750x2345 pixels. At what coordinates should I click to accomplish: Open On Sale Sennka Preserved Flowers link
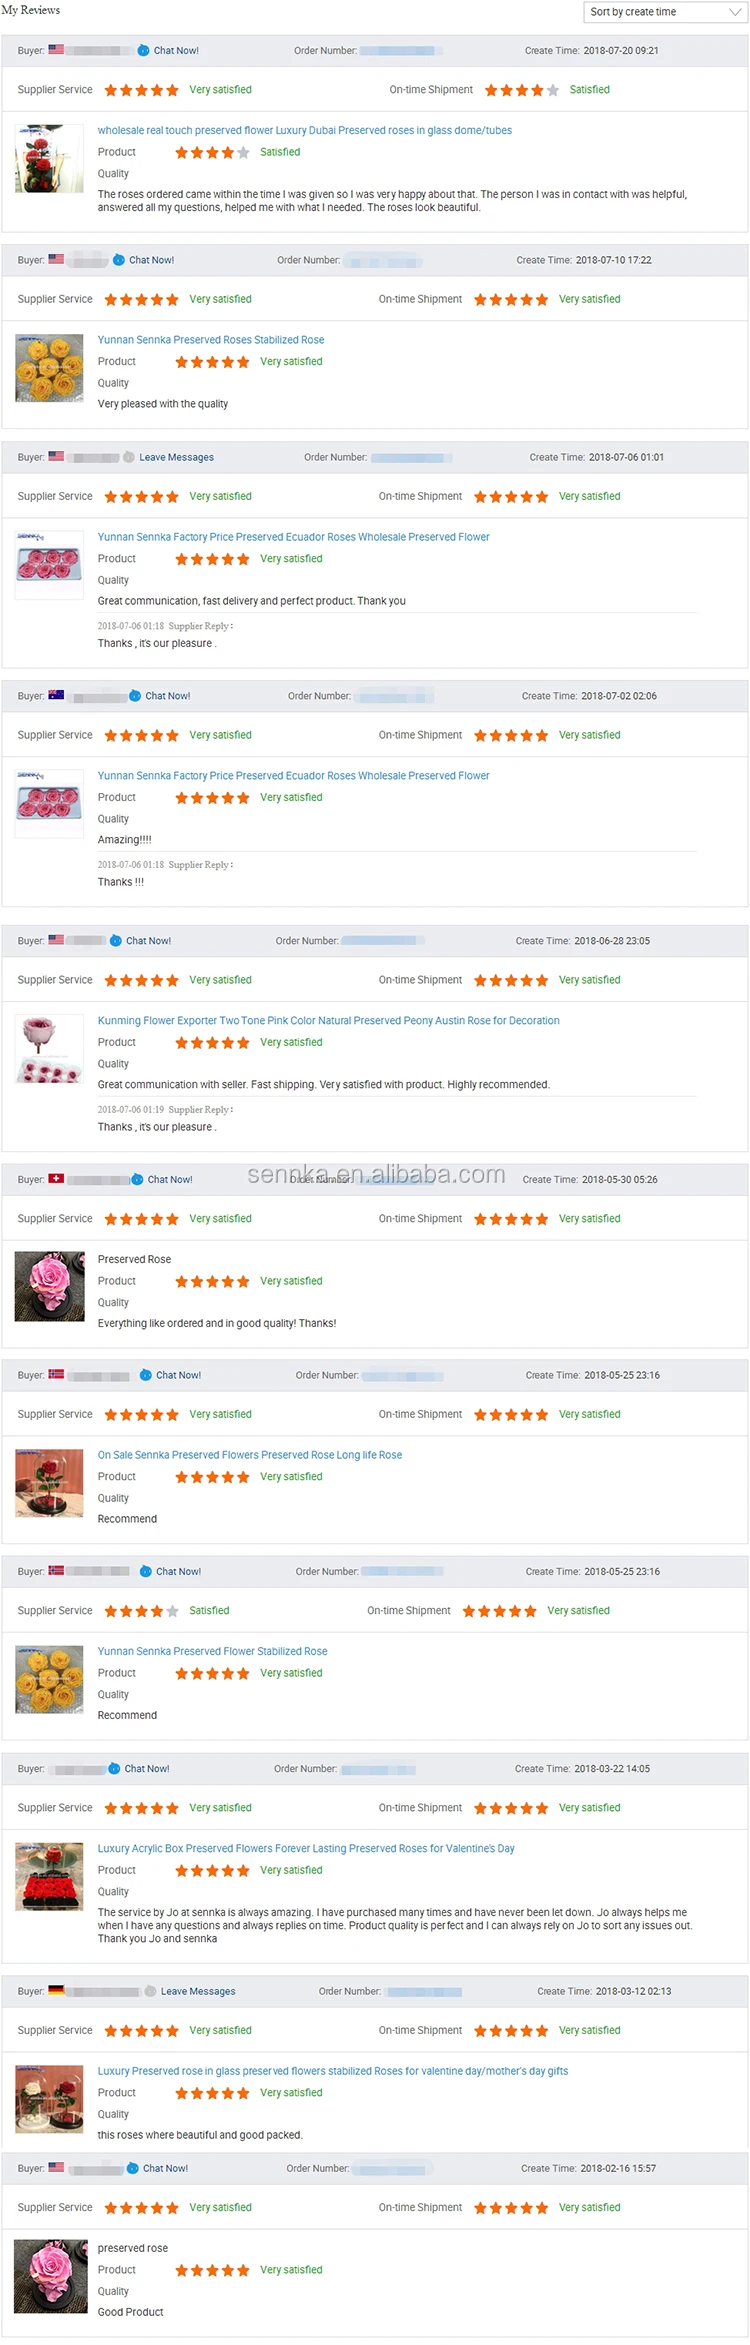pyautogui.click(x=250, y=1455)
